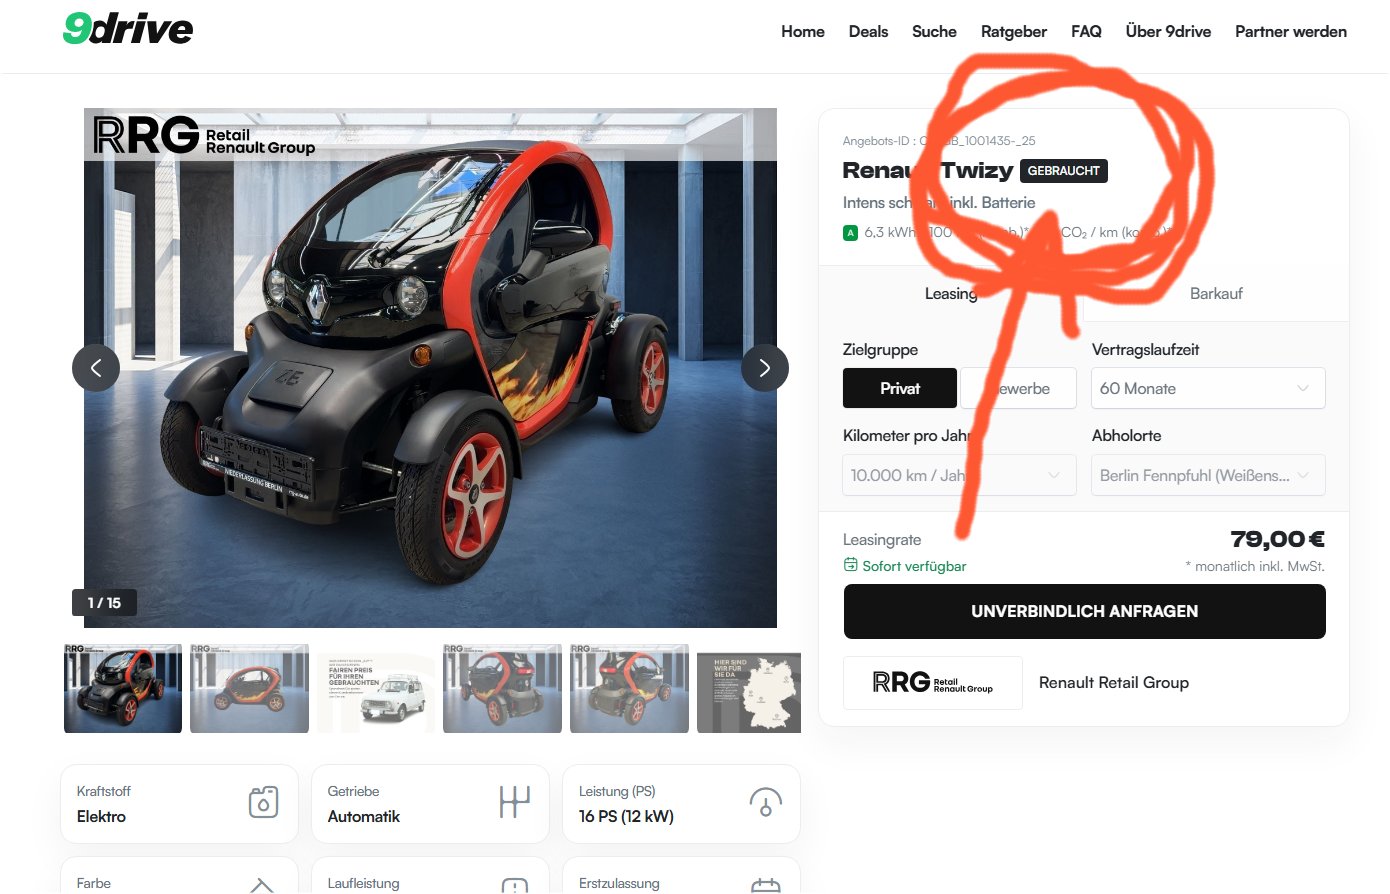Viewport: 1390px width, 894px height.
Task: Click the fuel icon in Kraftstoff card
Action: (x=263, y=802)
